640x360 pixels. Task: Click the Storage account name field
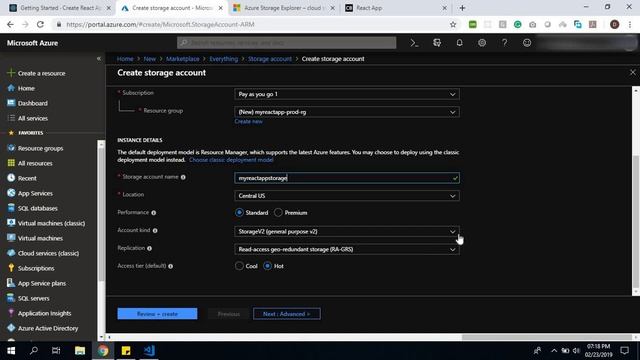point(347,178)
